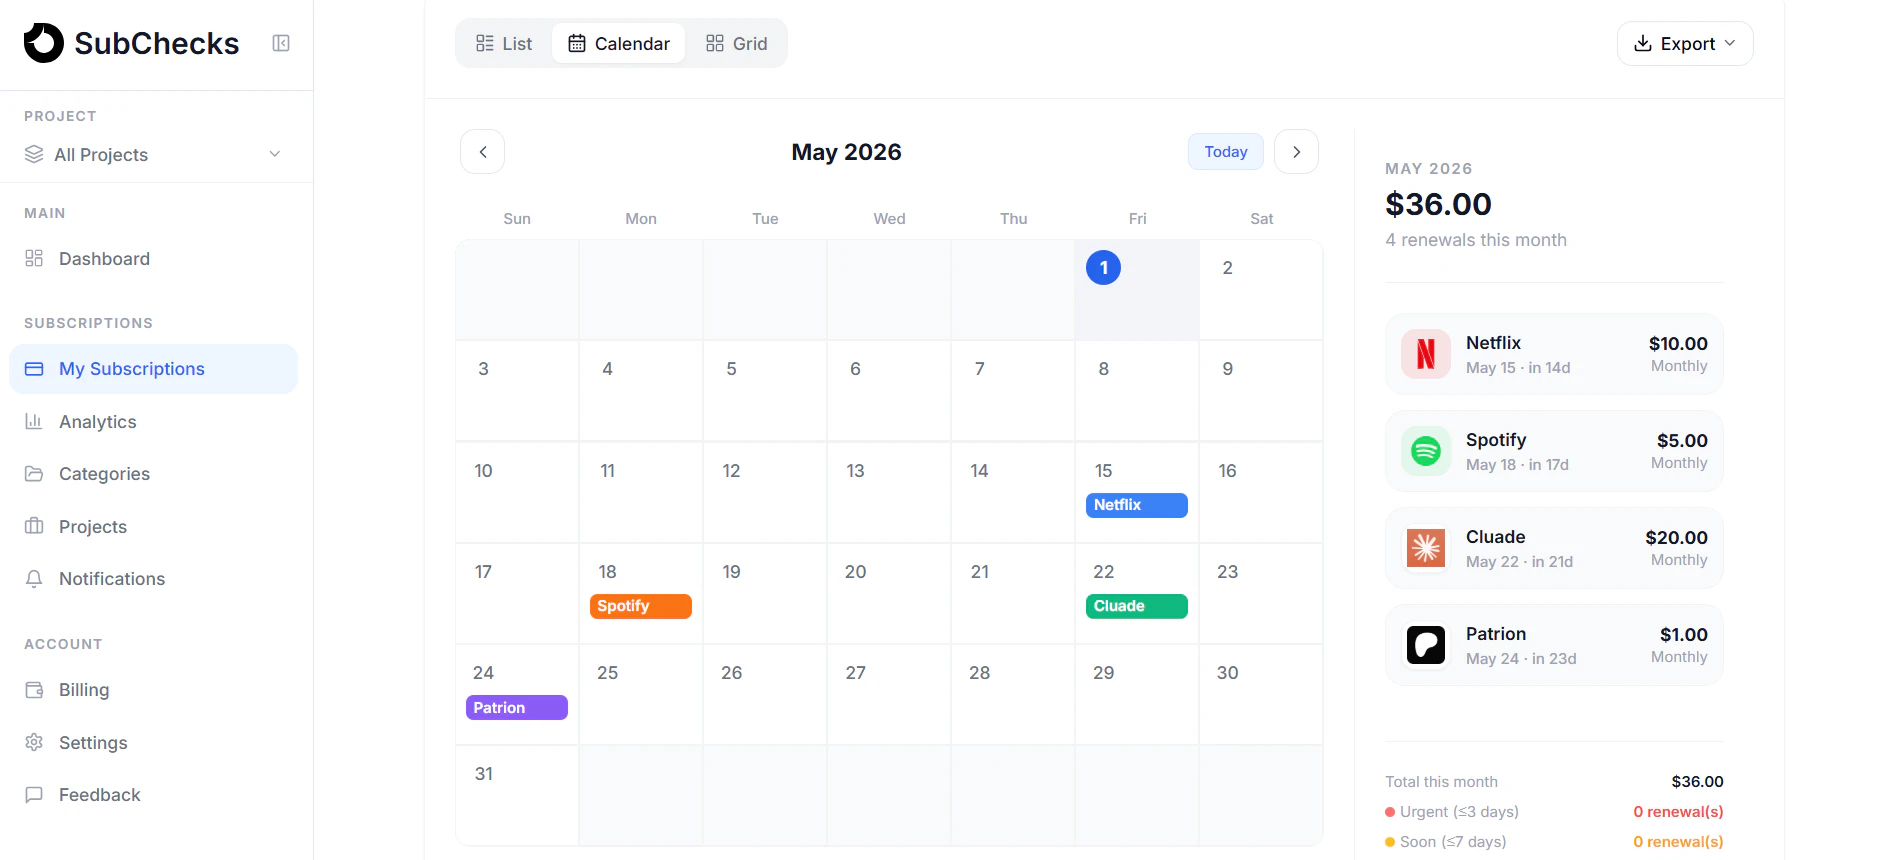The width and height of the screenshot is (1882, 860).
Task: Click the Analytics chart icon
Action: (34, 421)
